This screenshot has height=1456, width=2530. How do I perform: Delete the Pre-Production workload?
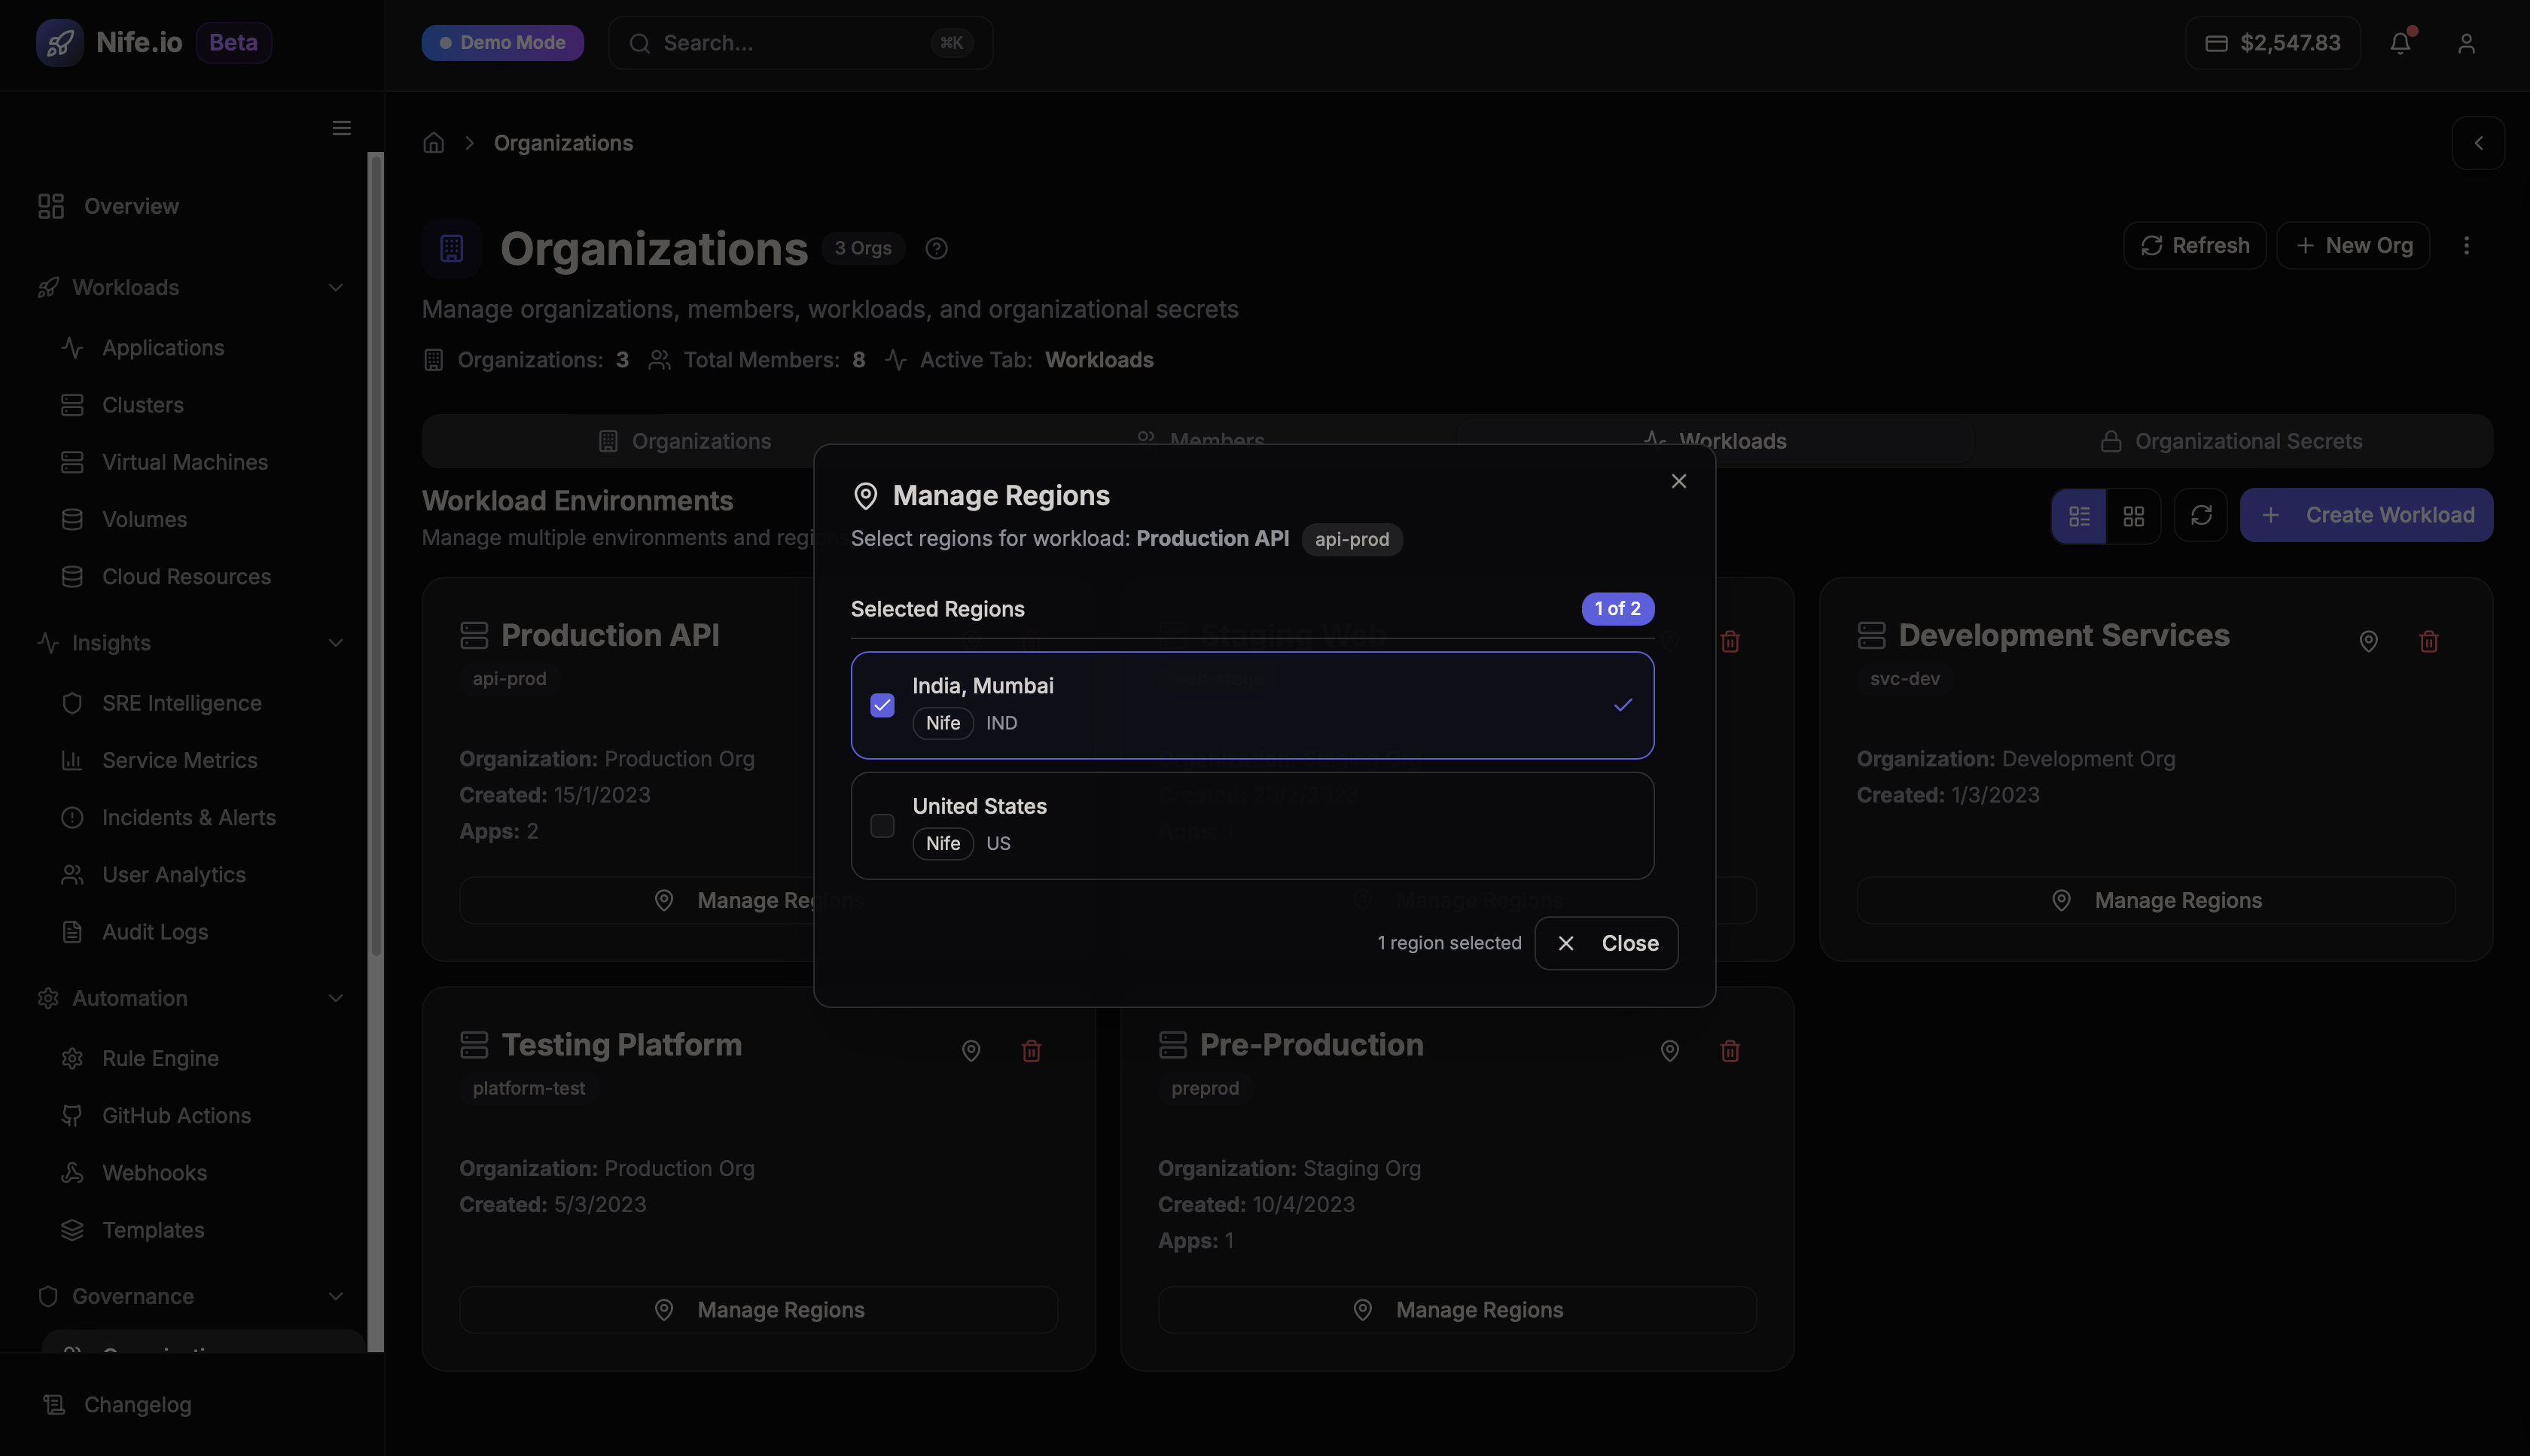(1729, 1050)
